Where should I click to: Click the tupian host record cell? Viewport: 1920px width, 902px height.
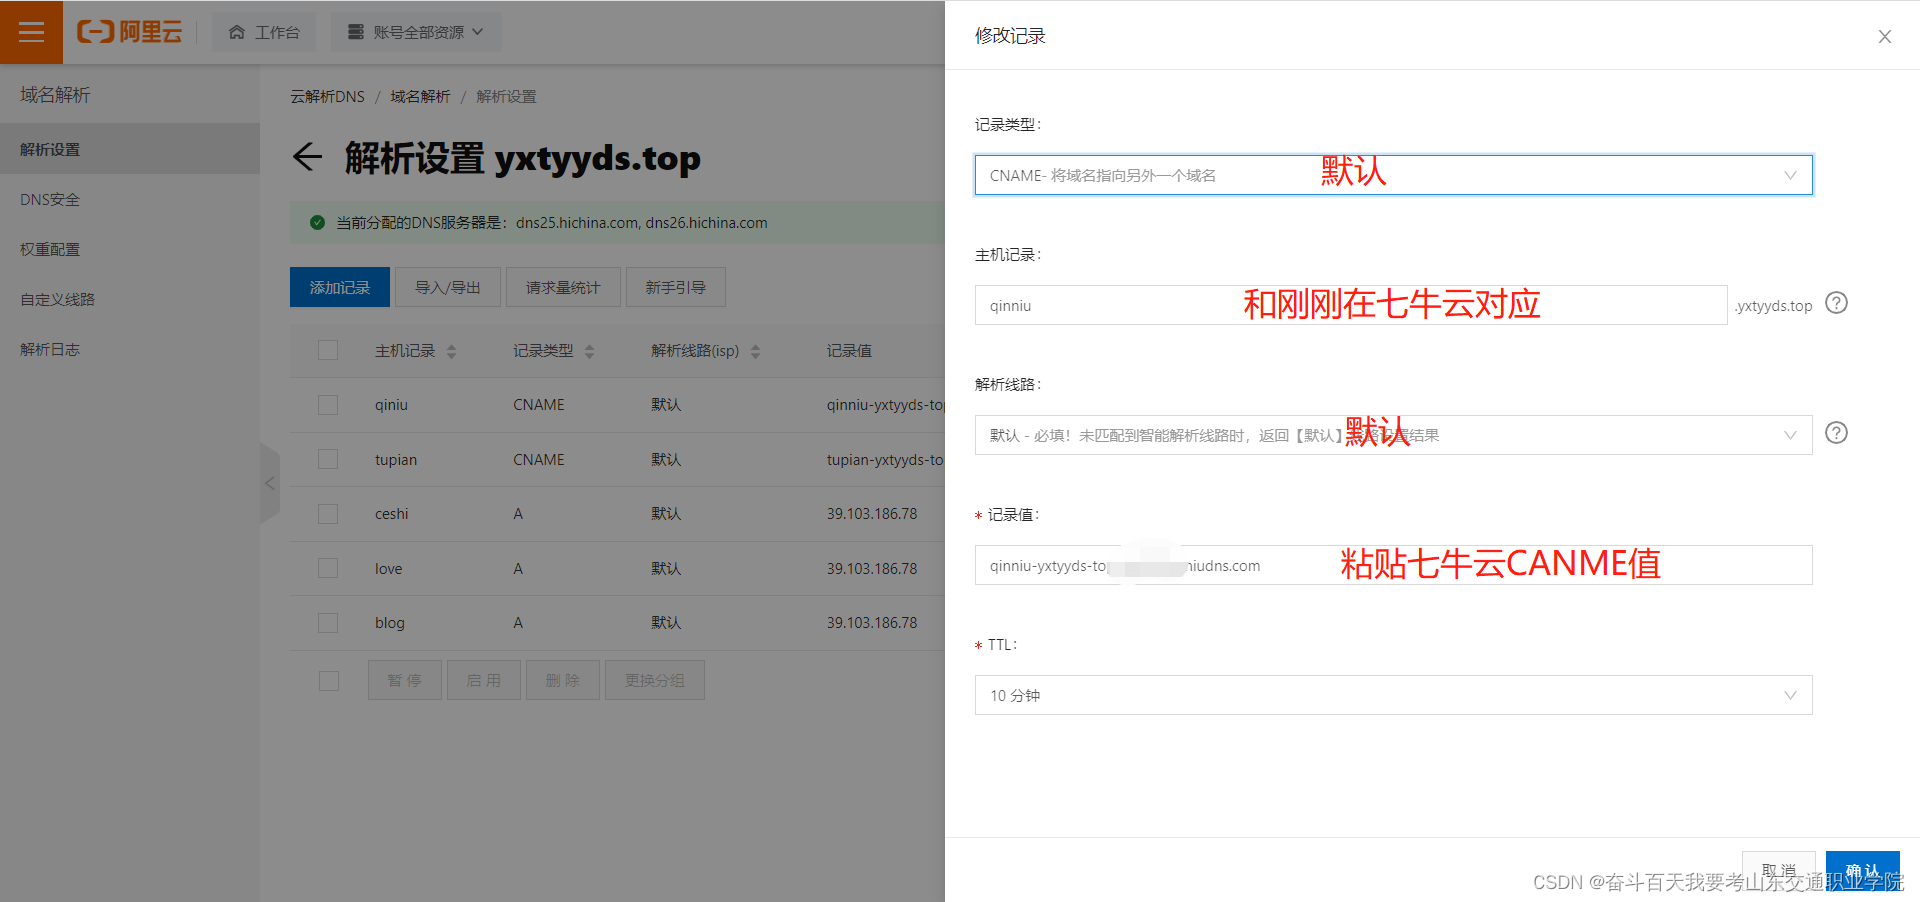tap(396, 460)
